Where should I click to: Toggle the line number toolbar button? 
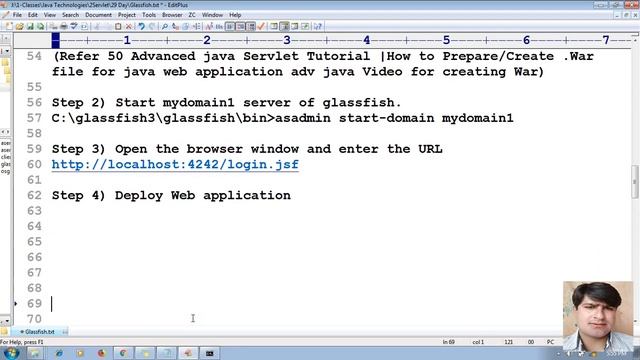[251, 27]
